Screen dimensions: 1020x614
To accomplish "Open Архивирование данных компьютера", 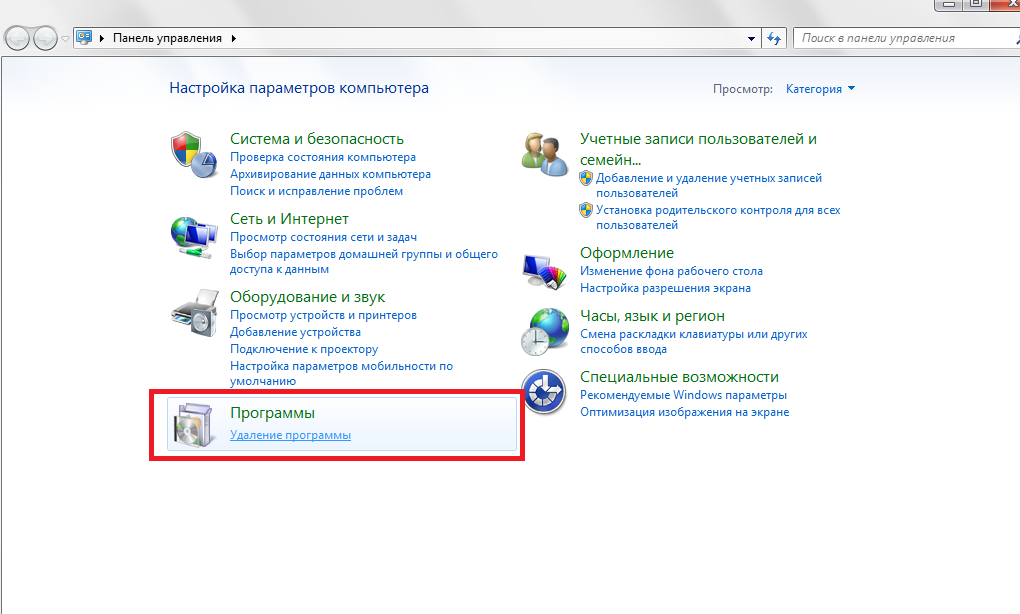I will 330,174.
